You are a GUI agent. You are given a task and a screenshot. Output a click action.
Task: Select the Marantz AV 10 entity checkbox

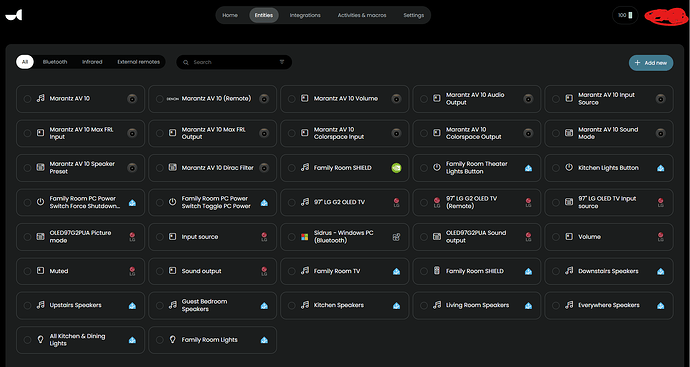27,99
